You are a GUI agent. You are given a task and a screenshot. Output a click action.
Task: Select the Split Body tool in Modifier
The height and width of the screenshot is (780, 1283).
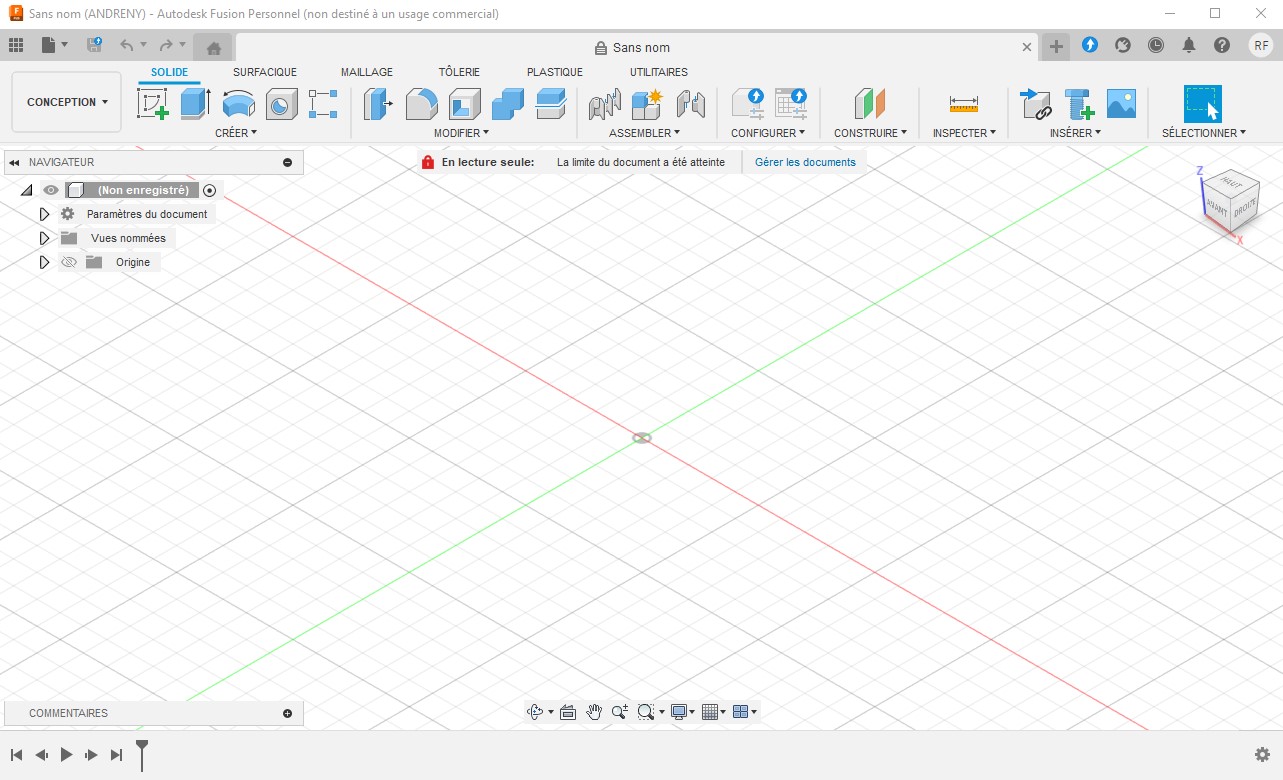550,104
